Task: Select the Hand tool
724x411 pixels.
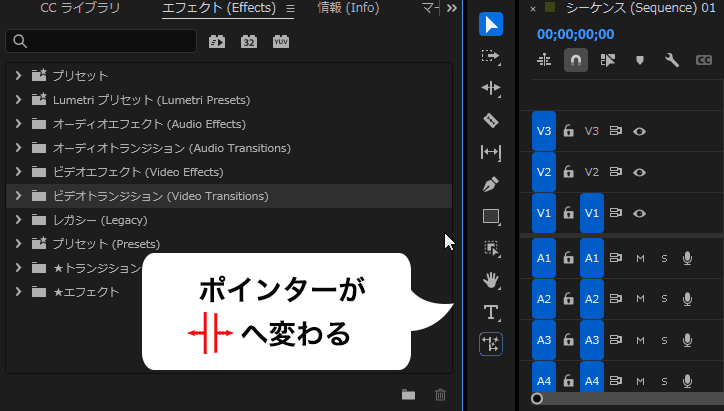Action: tap(491, 280)
